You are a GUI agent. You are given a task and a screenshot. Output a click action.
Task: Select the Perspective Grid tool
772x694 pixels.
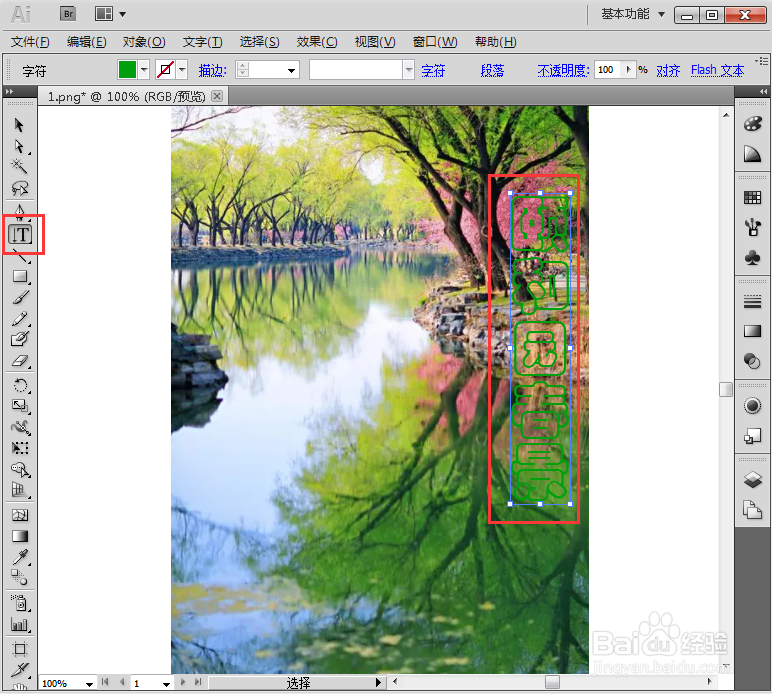point(20,490)
